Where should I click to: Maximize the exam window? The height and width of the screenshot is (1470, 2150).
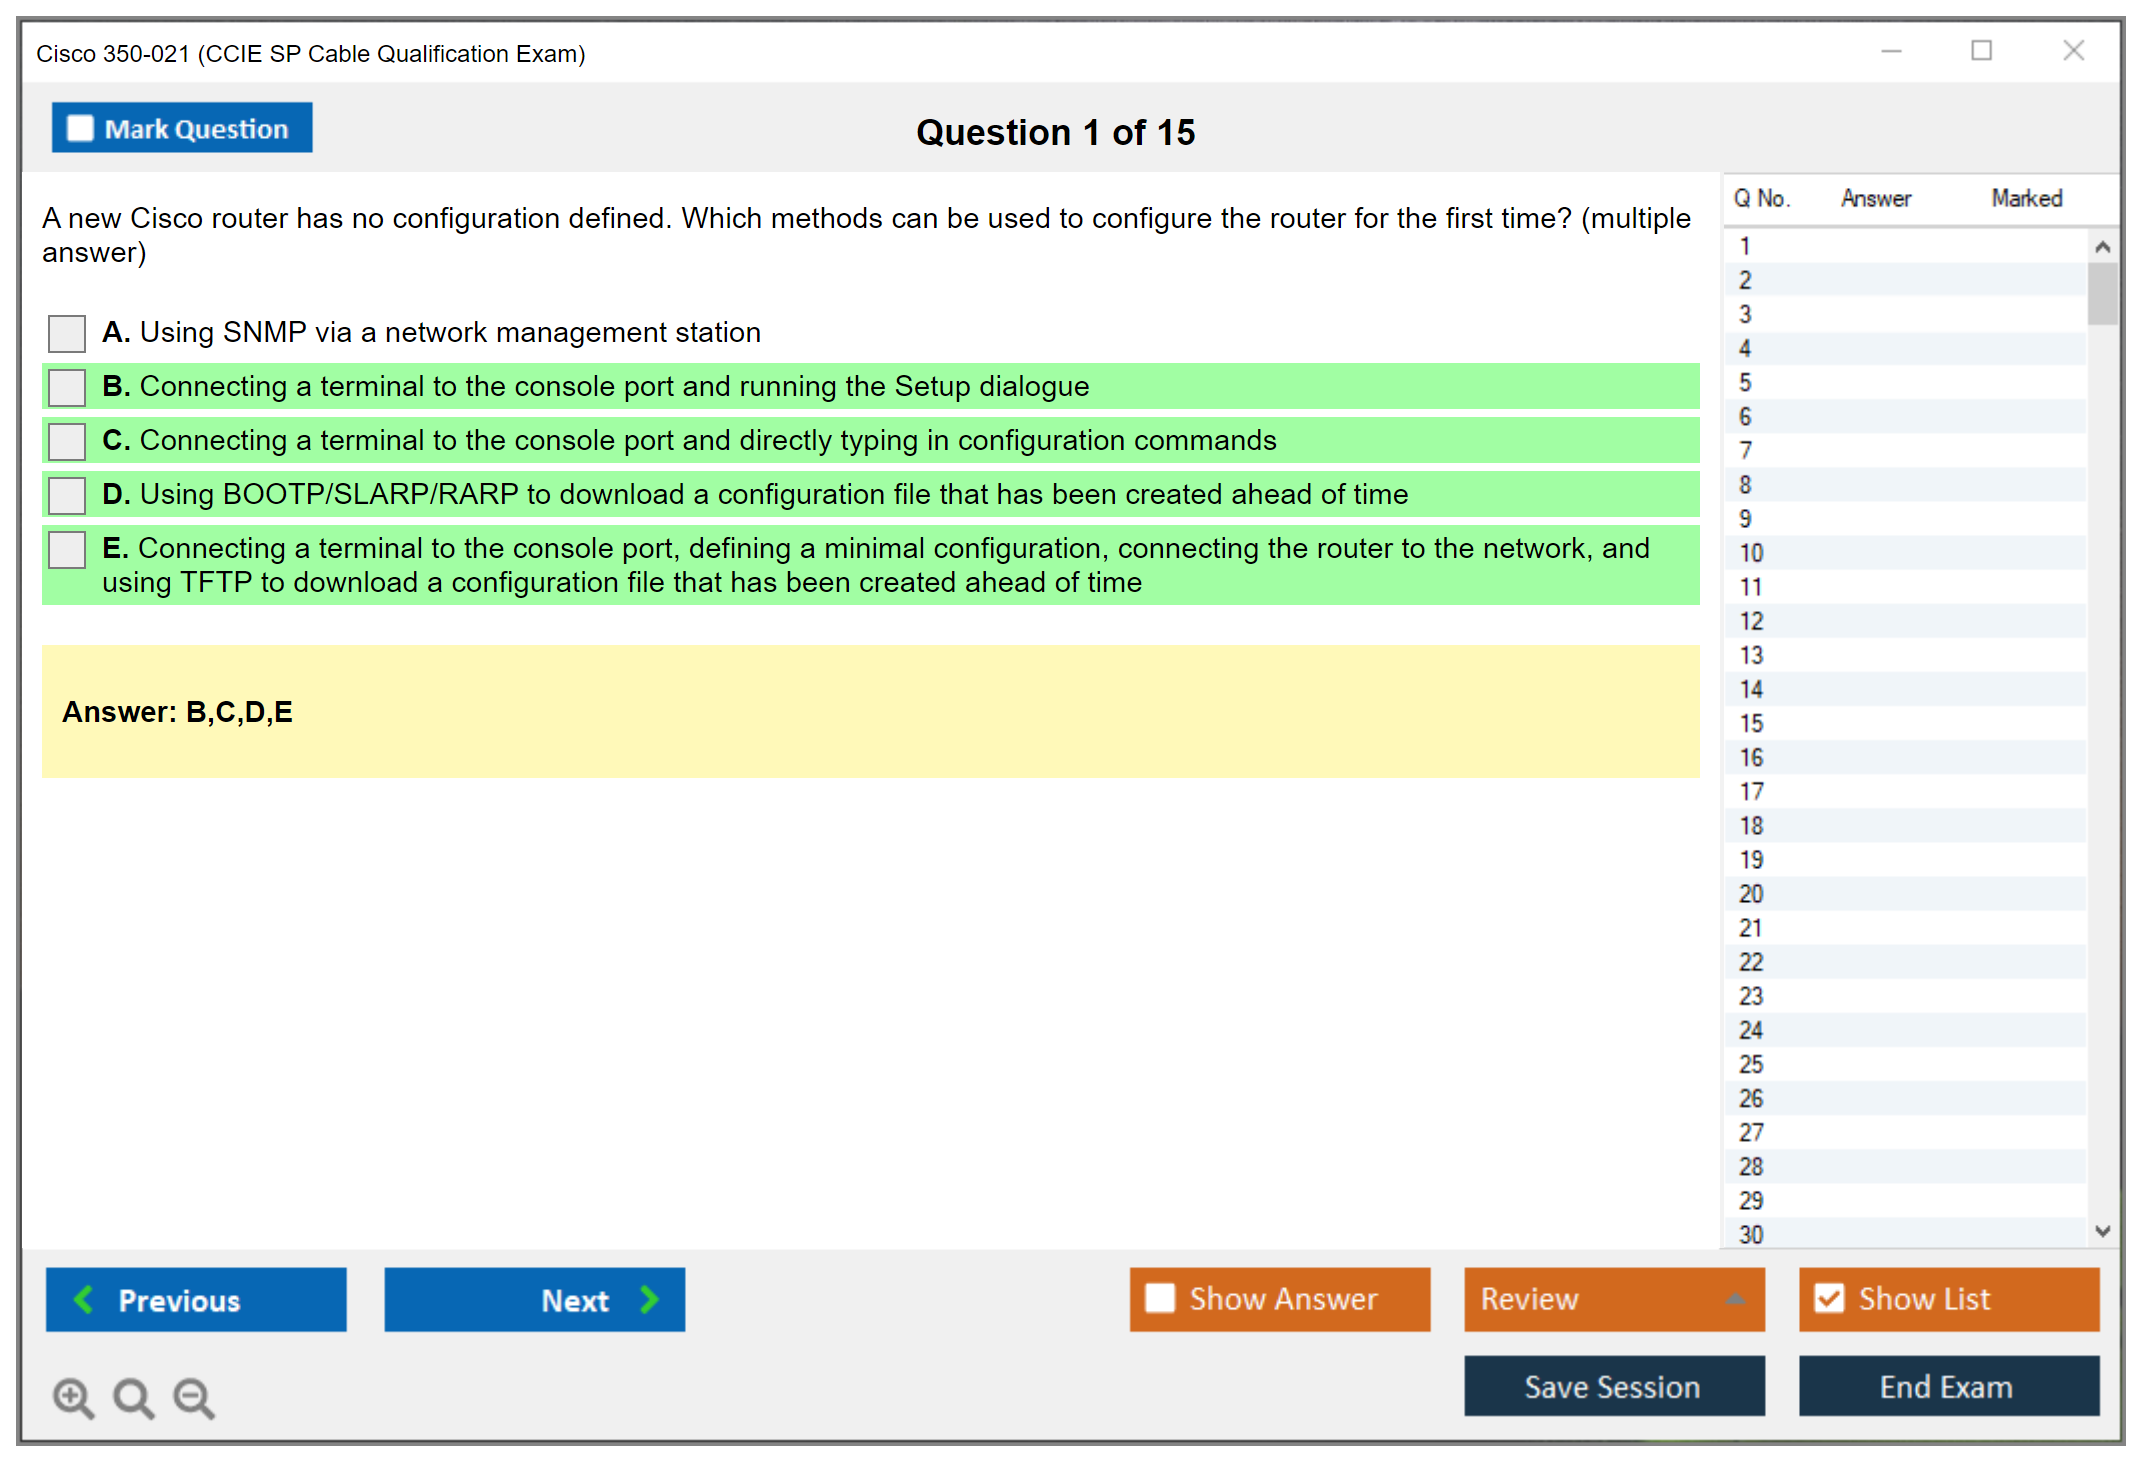(1981, 51)
